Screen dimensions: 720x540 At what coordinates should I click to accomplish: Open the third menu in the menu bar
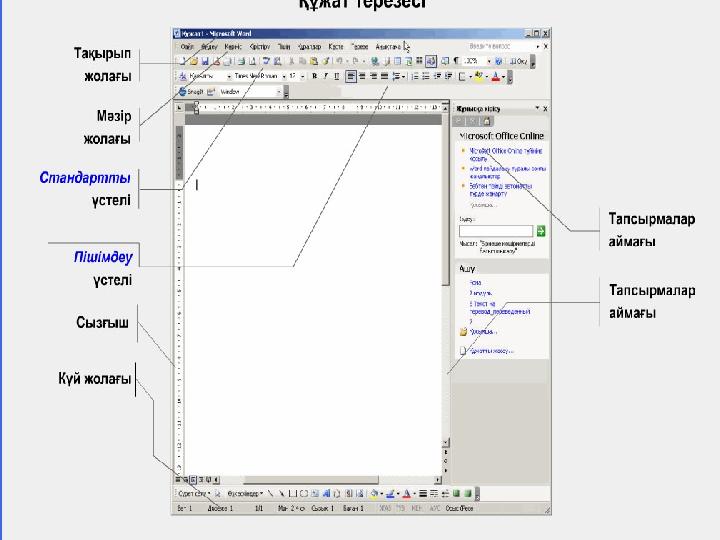(x=233, y=47)
